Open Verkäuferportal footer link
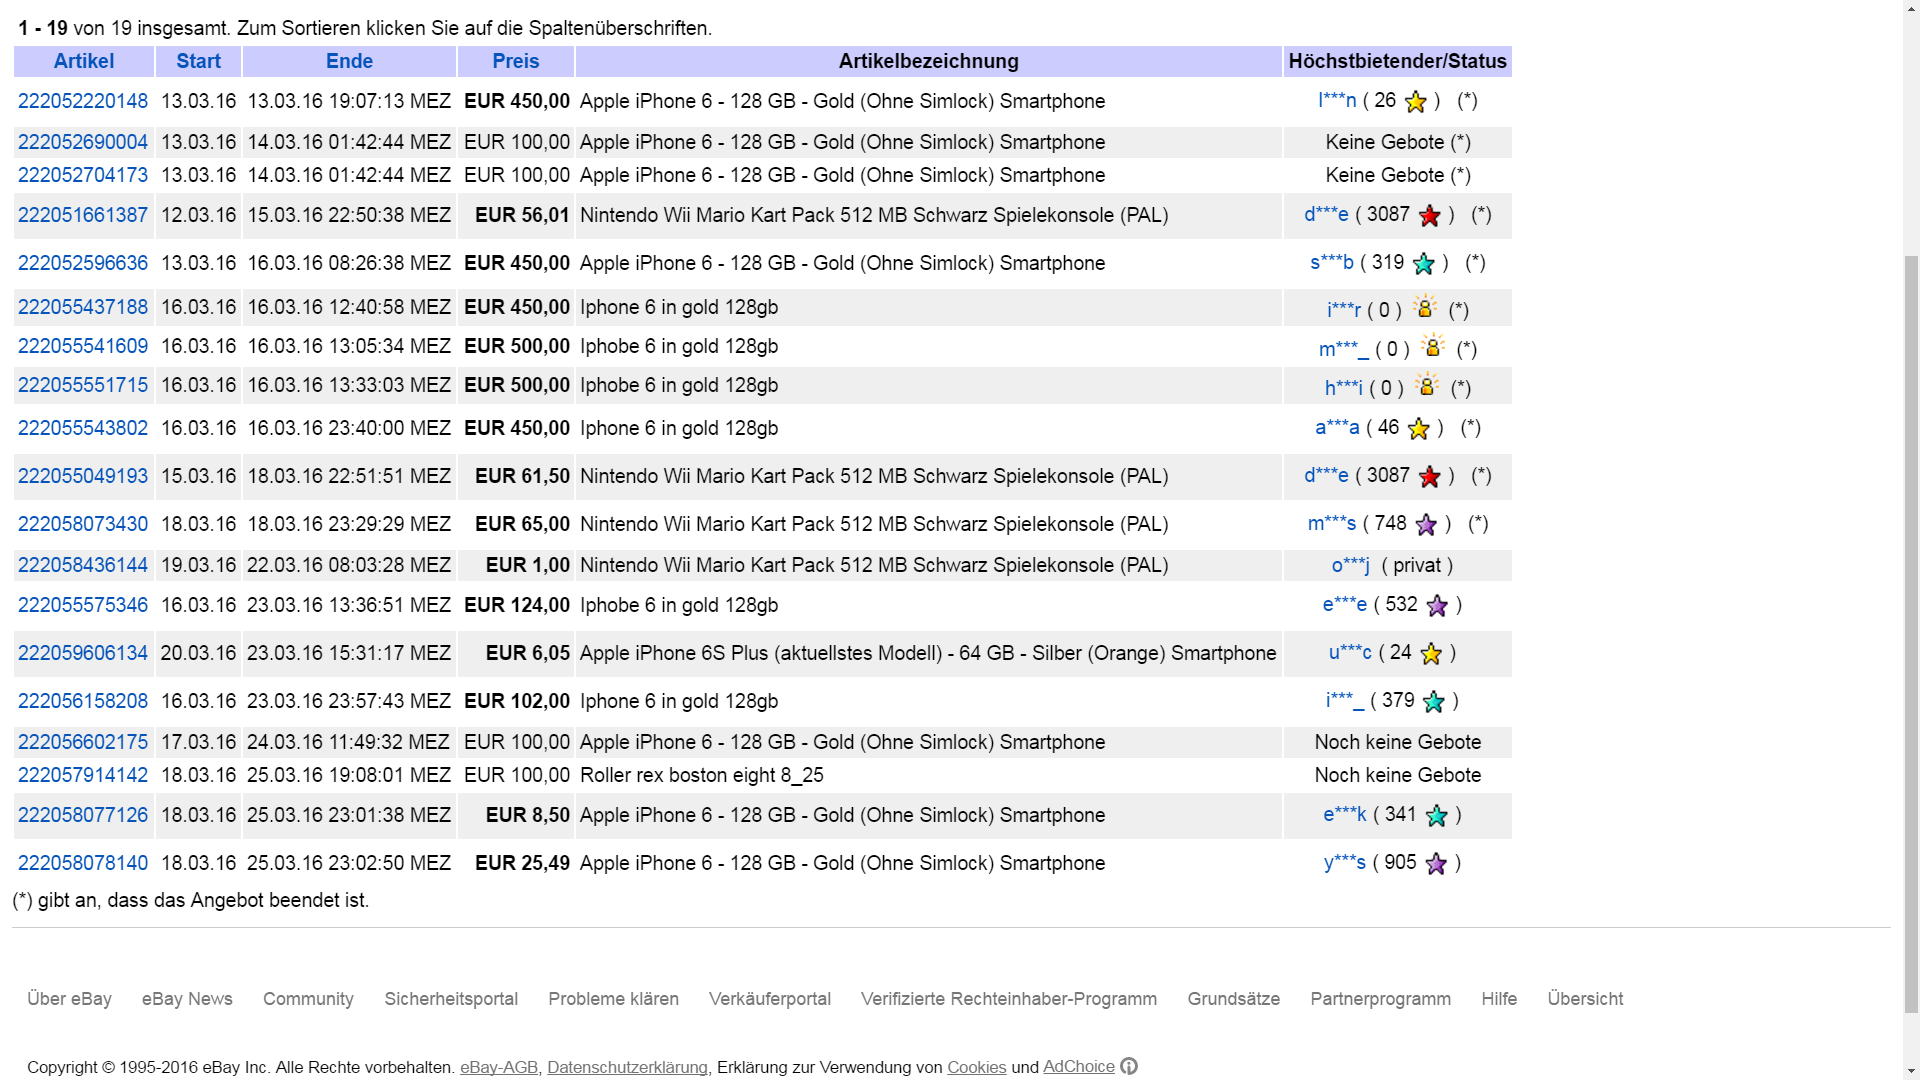This screenshot has width=1920, height=1080. [x=770, y=999]
